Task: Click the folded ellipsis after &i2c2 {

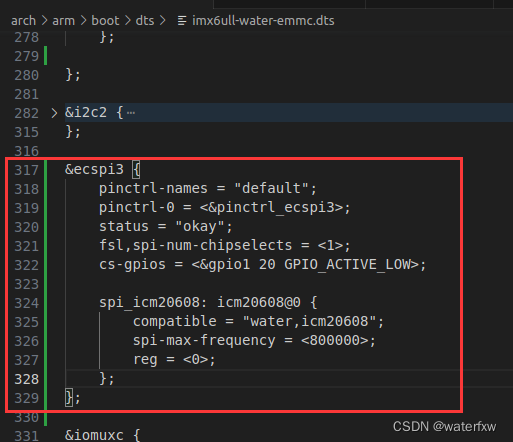Action: point(131,113)
